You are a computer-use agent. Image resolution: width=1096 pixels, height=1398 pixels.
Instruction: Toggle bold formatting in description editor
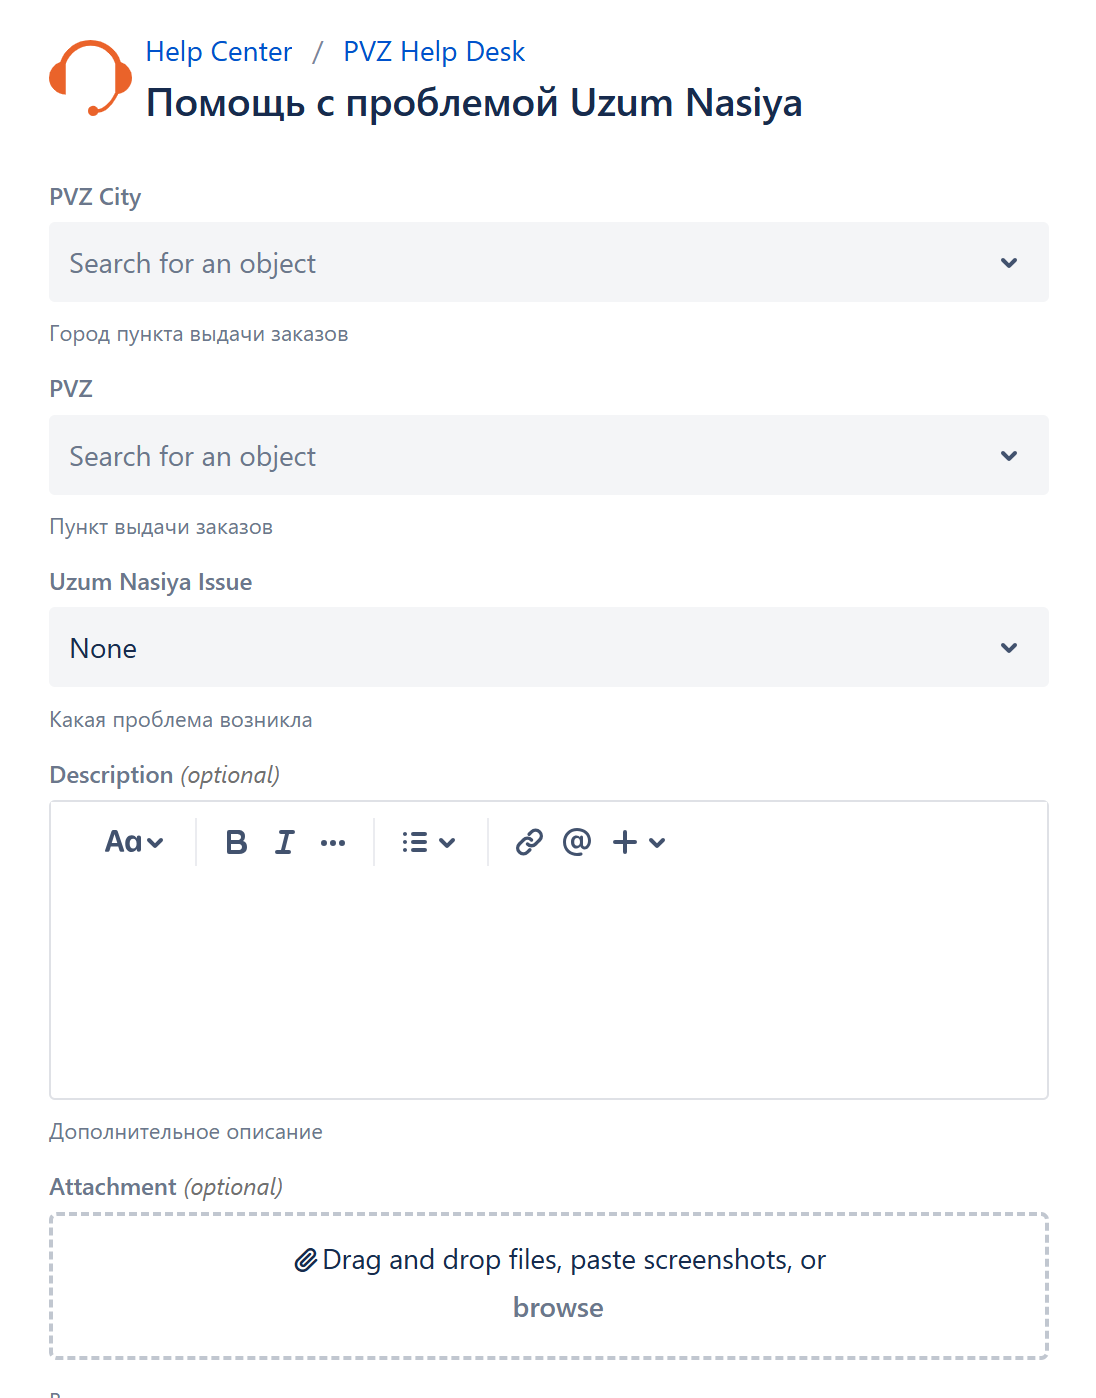pos(236,842)
